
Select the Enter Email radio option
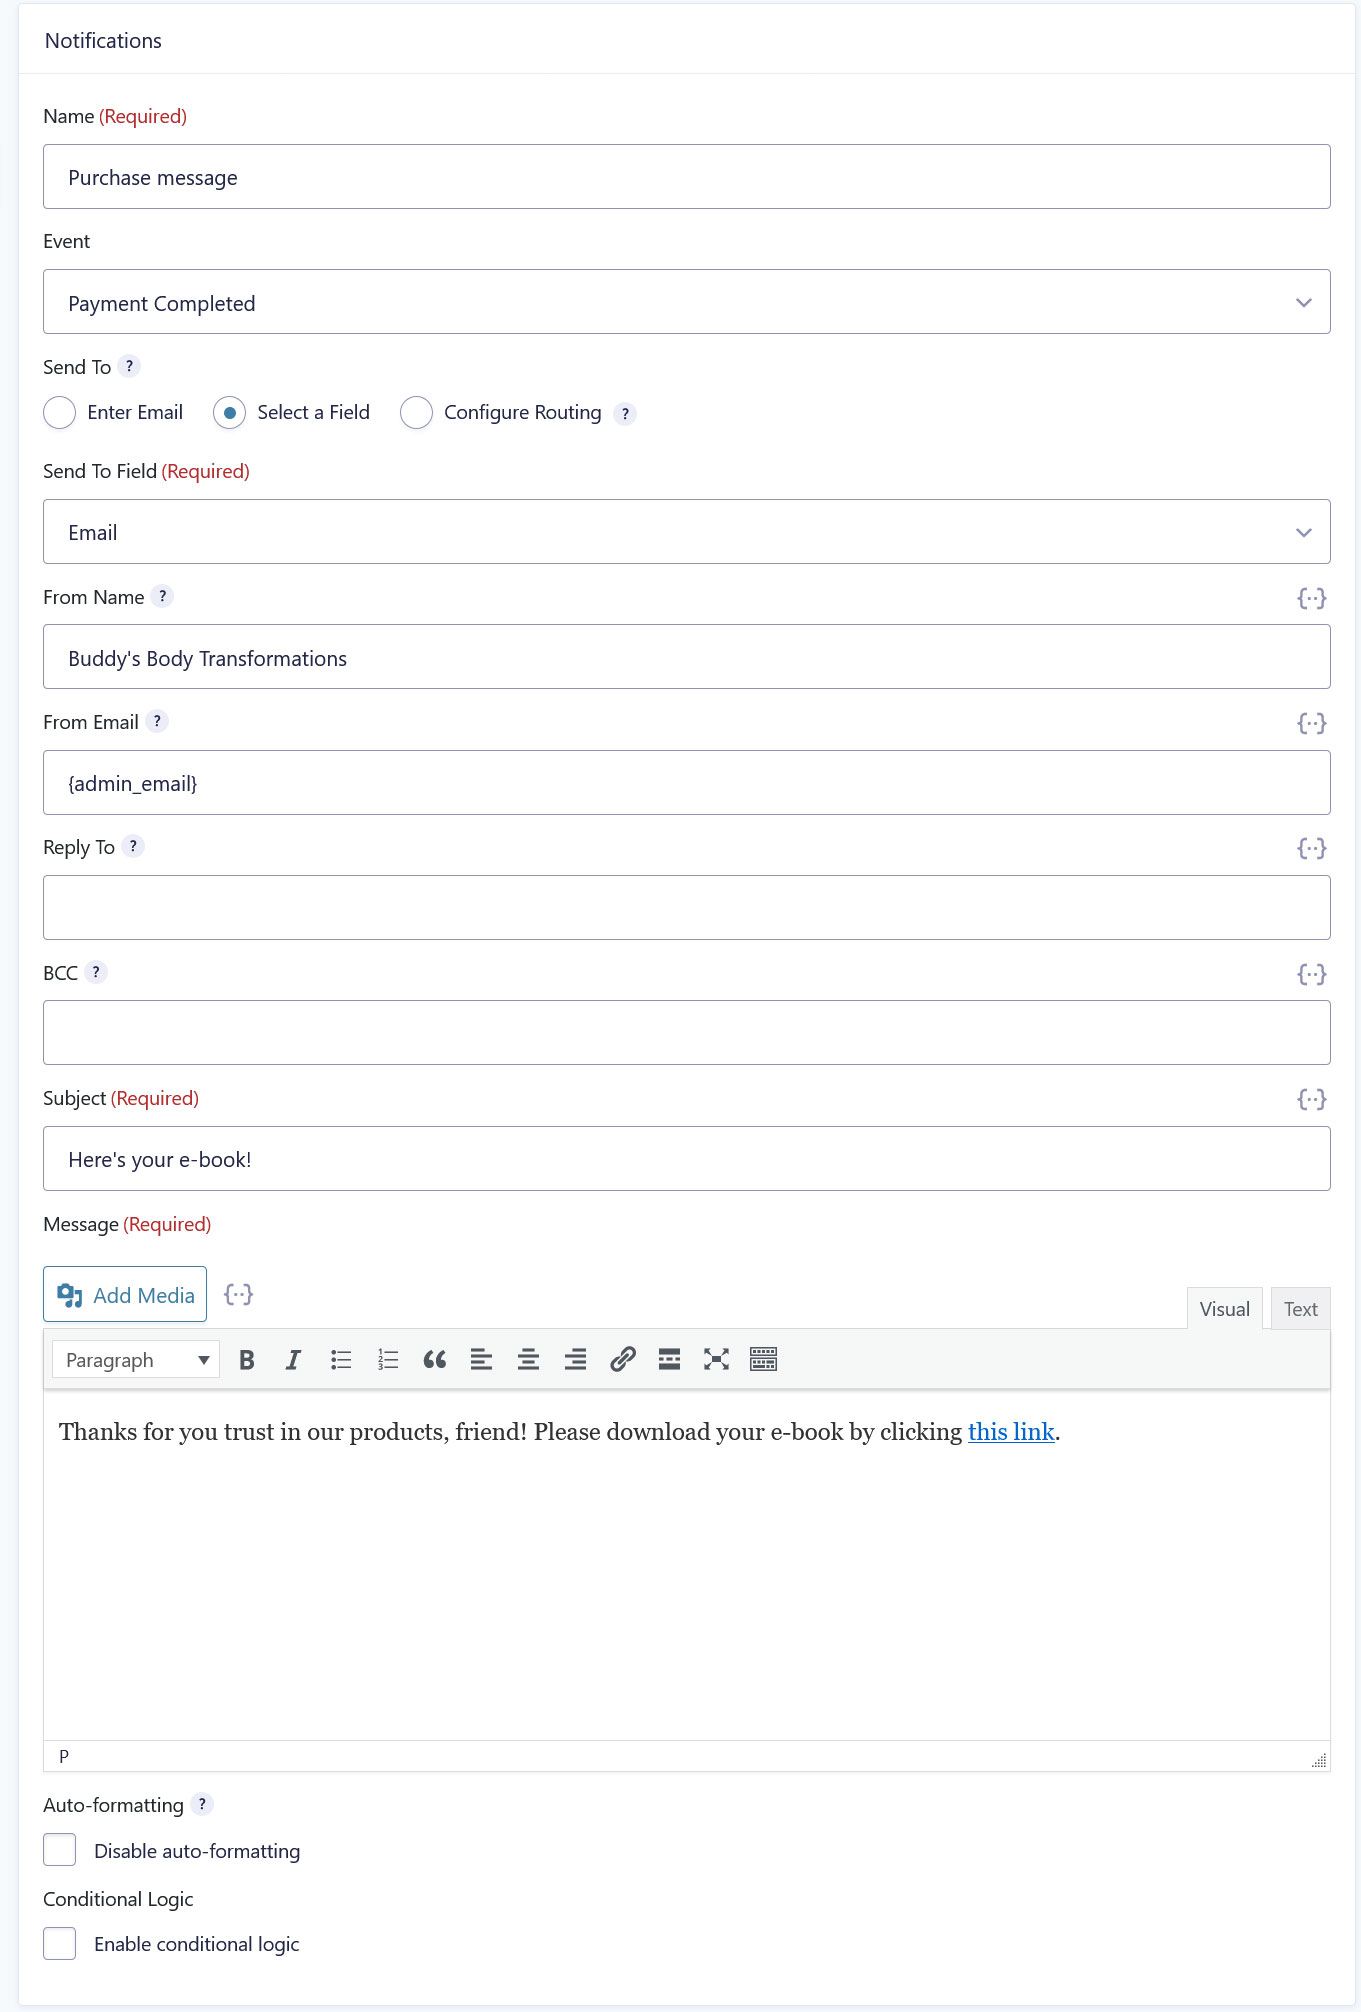pos(60,412)
